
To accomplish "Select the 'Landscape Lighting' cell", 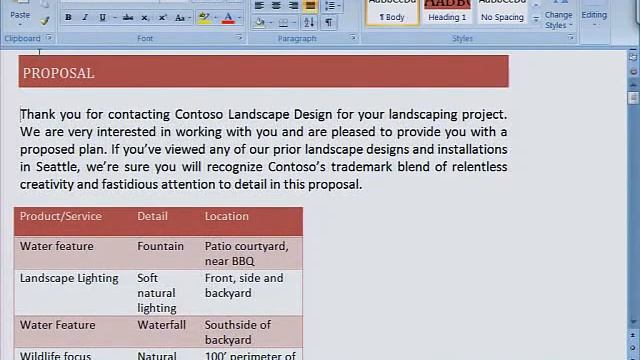I will (69, 278).
